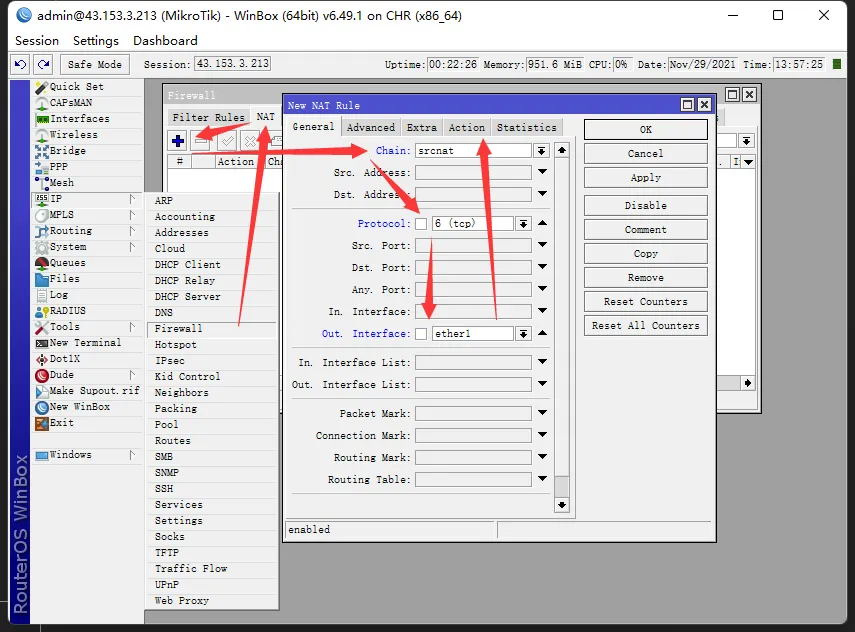Click the redo arrow icon in toolbar
The width and height of the screenshot is (855, 632).
coord(43,64)
